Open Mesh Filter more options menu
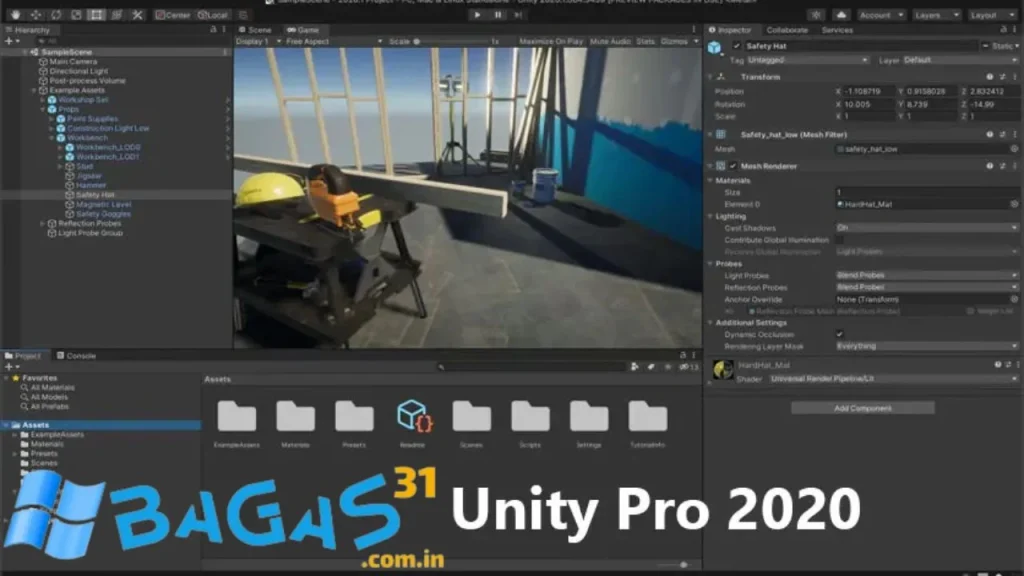Image resolution: width=1024 pixels, height=576 pixels. click(x=1015, y=134)
